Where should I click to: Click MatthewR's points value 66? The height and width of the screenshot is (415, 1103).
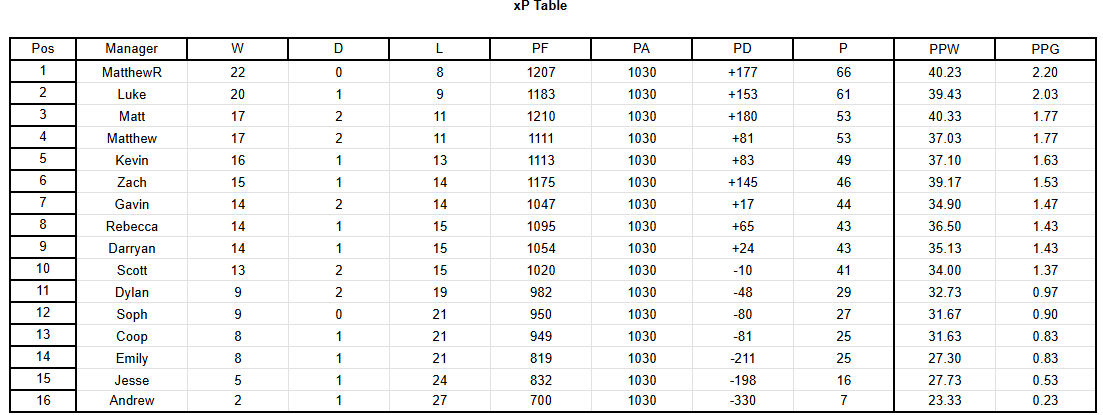tap(843, 72)
